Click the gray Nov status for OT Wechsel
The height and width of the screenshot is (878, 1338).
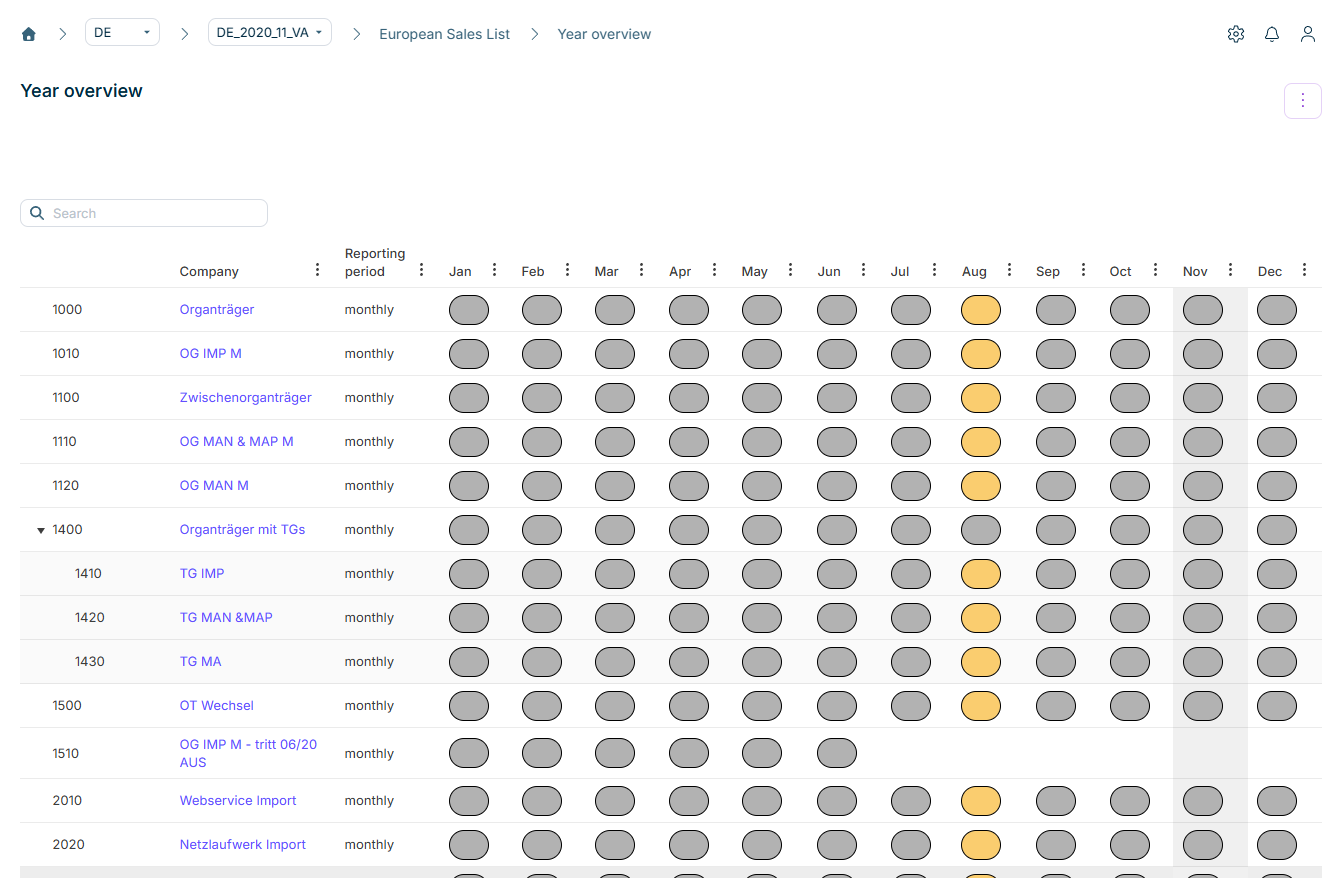(x=1203, y=706)
